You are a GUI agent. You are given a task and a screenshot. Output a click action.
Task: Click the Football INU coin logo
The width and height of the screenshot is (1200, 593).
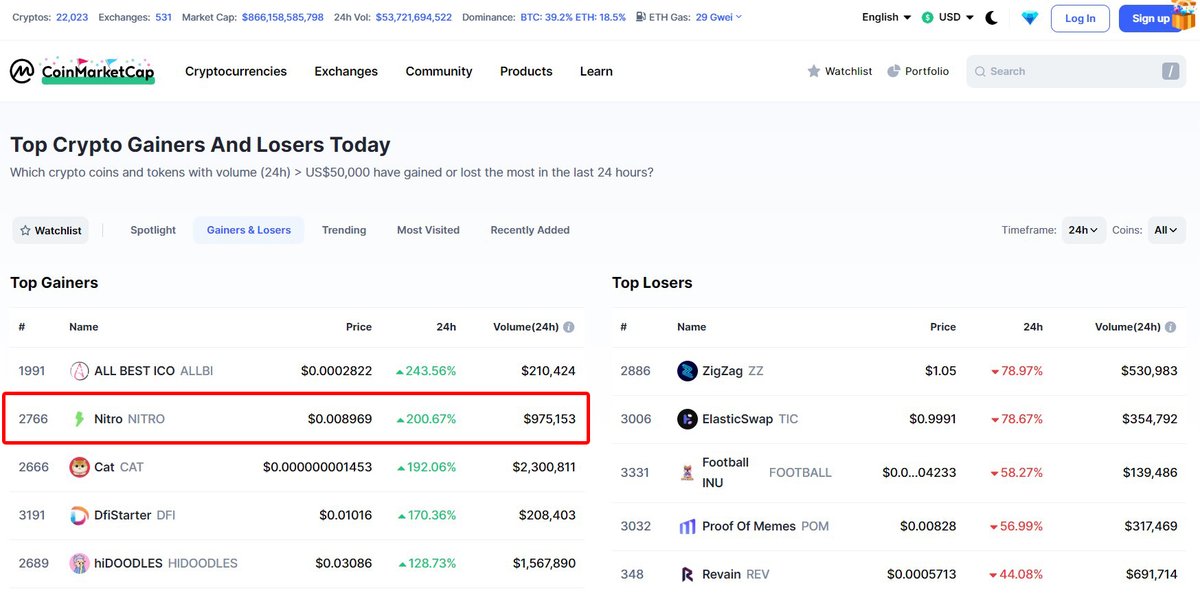(687, 472)
